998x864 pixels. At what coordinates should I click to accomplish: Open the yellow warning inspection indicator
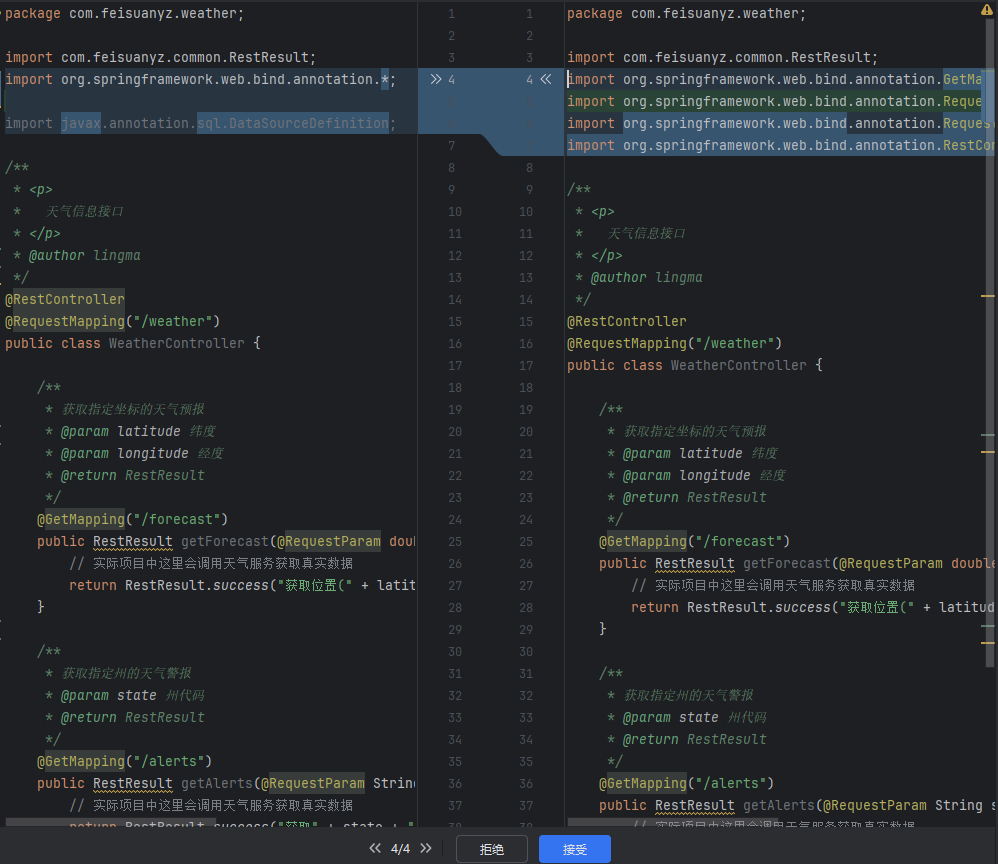(x=987, y=8)
